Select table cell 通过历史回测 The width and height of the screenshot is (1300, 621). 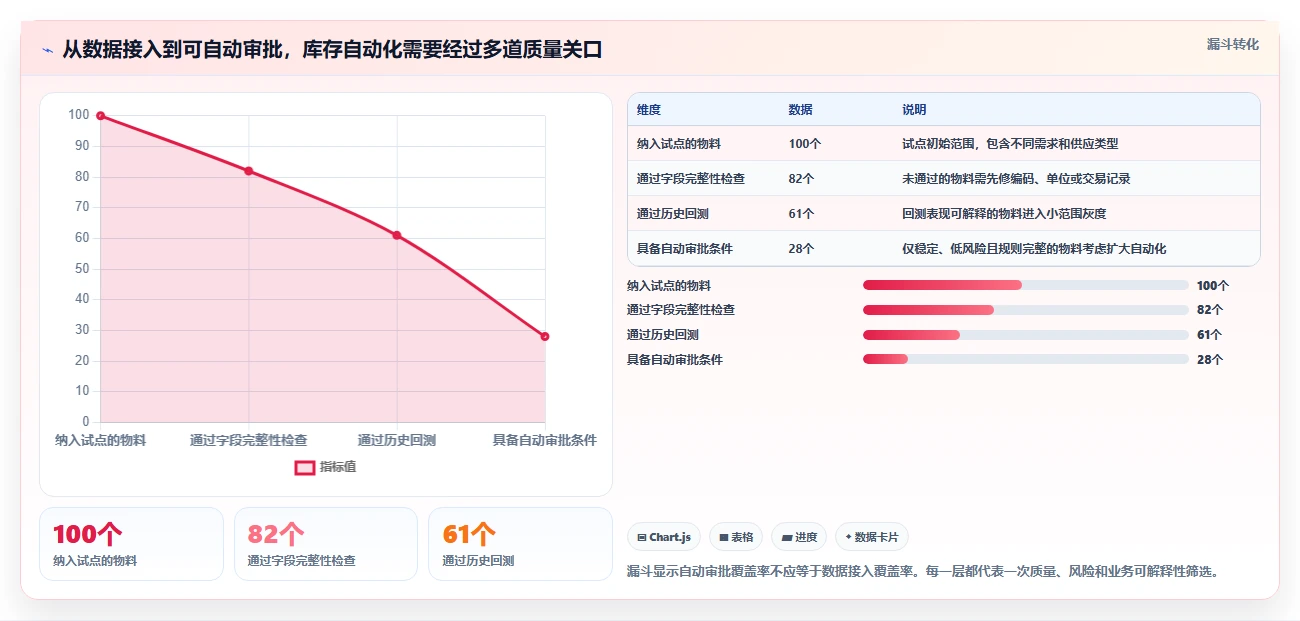pos(673,214)
